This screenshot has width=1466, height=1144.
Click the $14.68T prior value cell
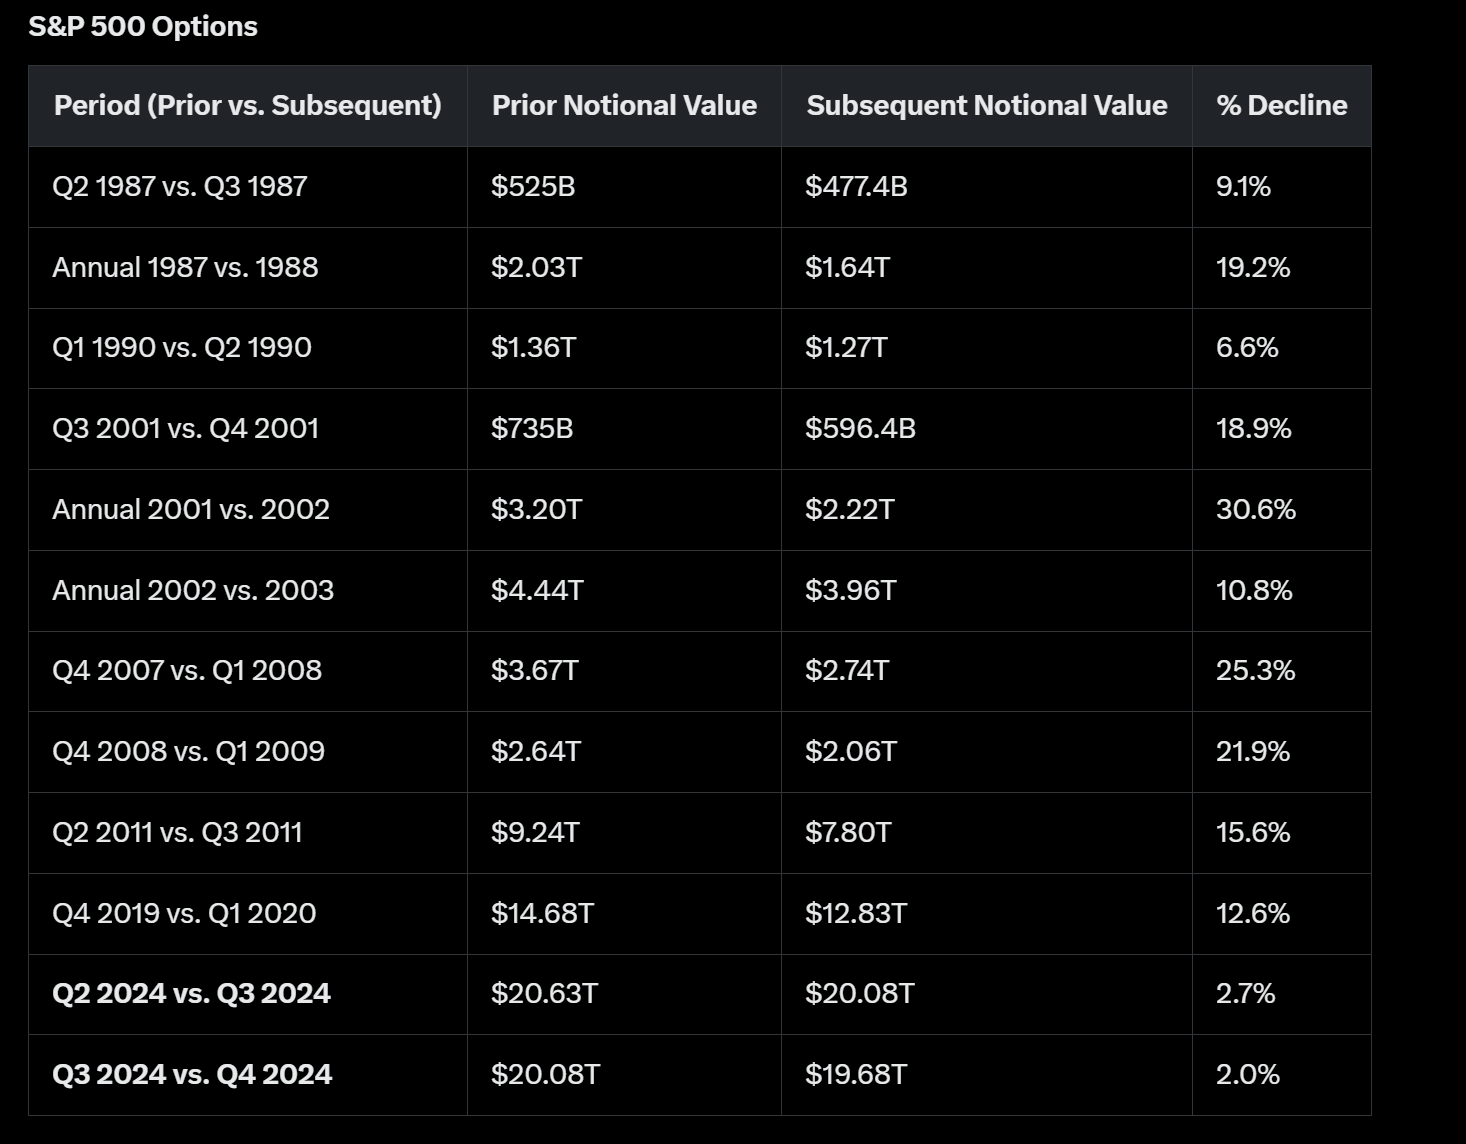542,914
